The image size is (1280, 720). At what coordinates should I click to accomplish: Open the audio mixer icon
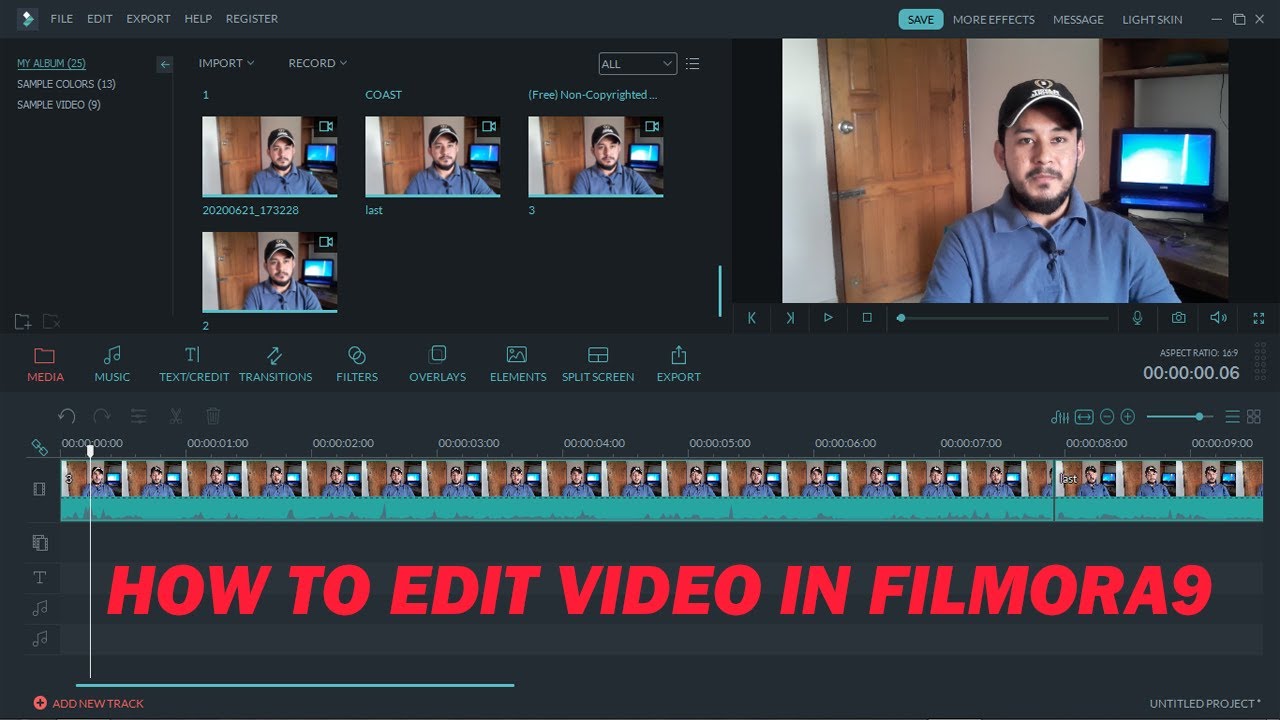pyautogui.click(x=1061, y=417)
